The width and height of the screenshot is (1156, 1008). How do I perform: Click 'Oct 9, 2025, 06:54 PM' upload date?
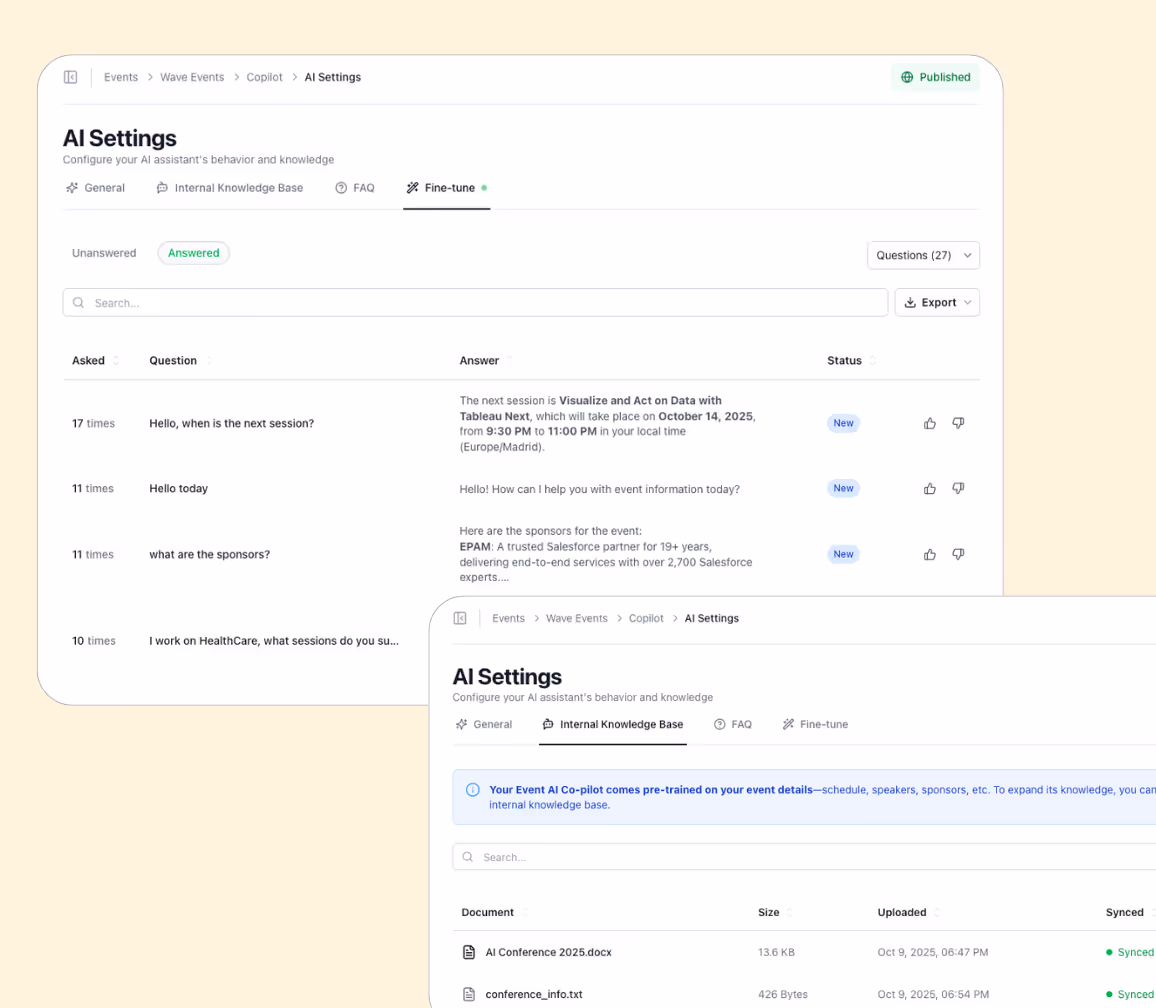(933, 994)
